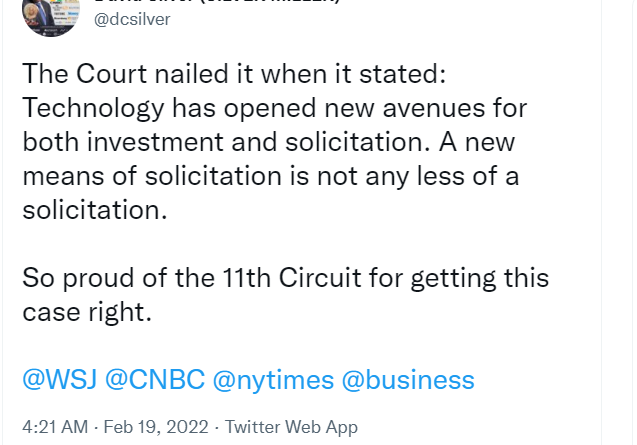Click the line starting "Technology has opened new avenues"

click(274, 107)
